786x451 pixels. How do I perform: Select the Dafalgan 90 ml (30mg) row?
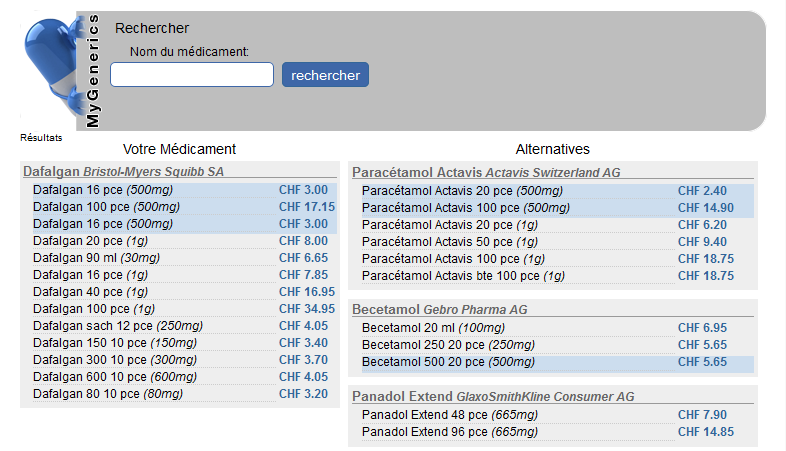tap(184, 258)
